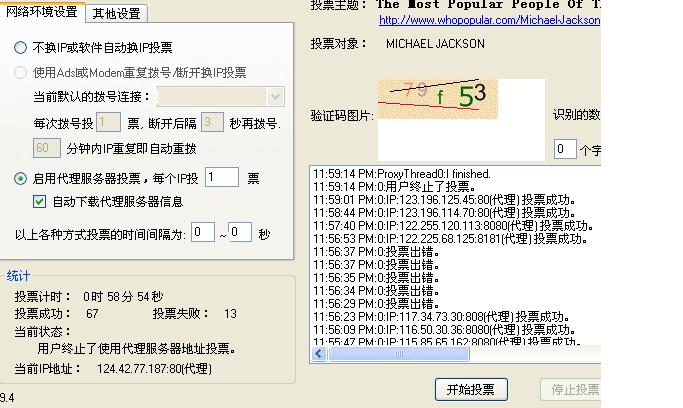
Task: Click the first time interval field
Action: [x=203, y=233]
